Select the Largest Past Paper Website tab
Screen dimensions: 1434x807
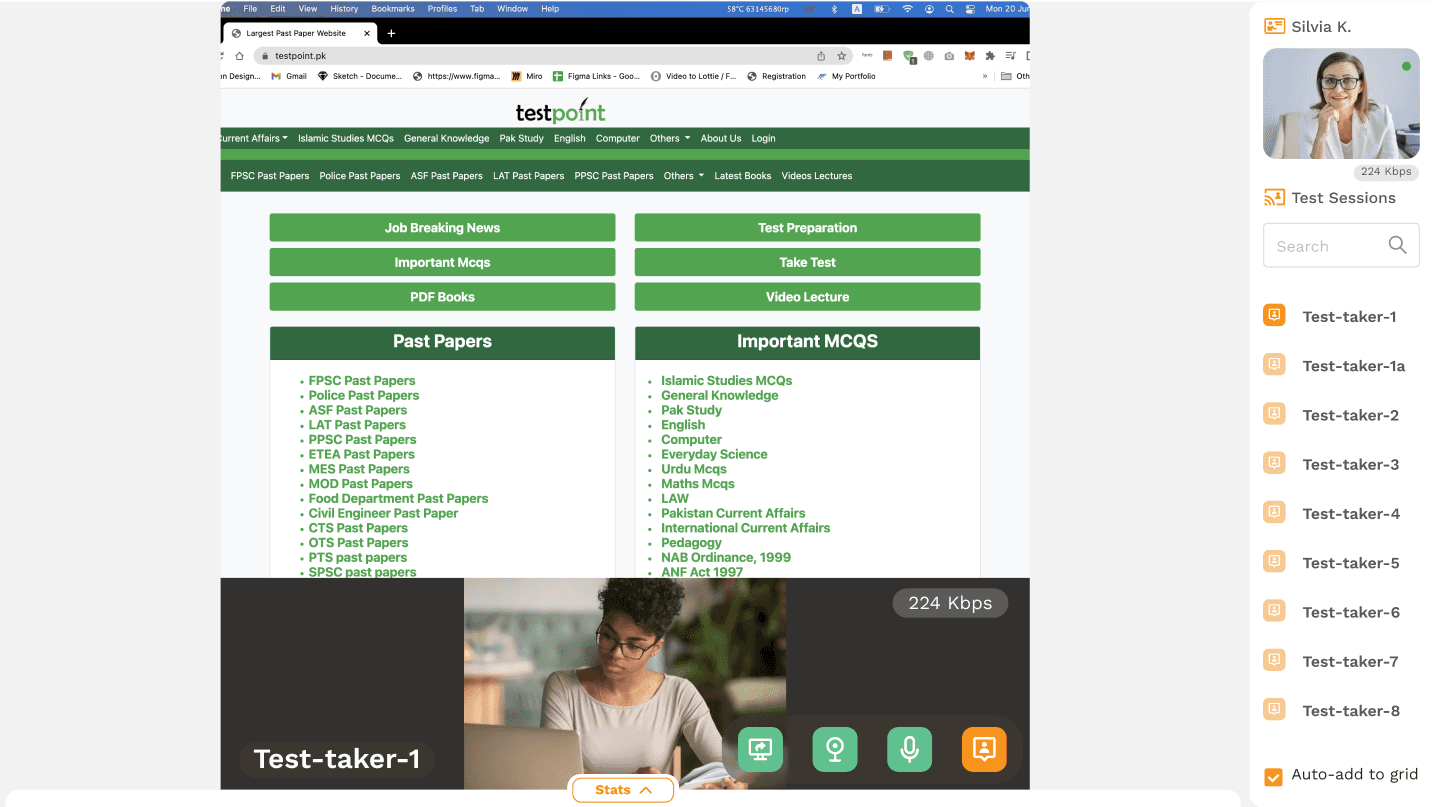[300, 33]
